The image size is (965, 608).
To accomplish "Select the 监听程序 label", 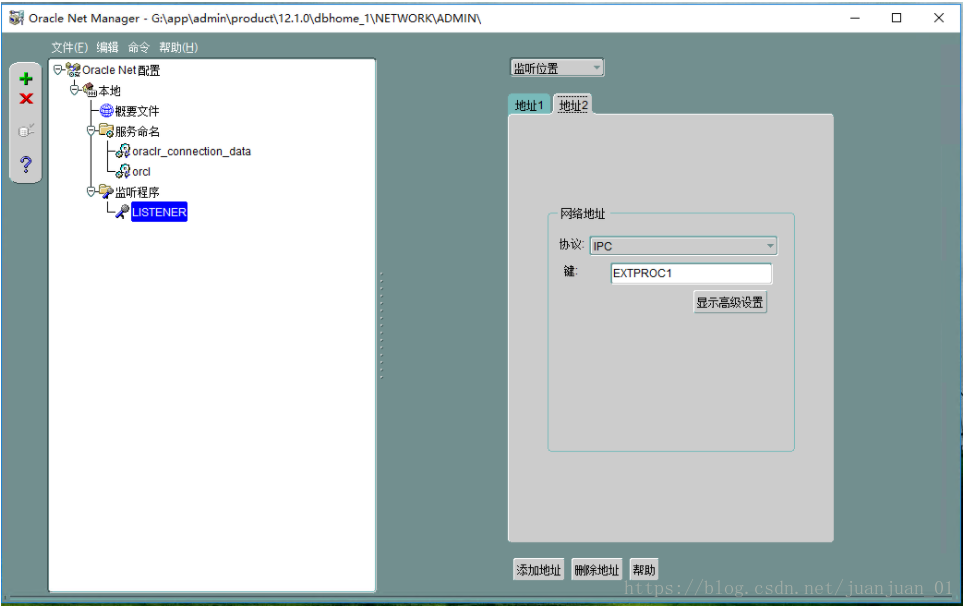I will (137, 192).
